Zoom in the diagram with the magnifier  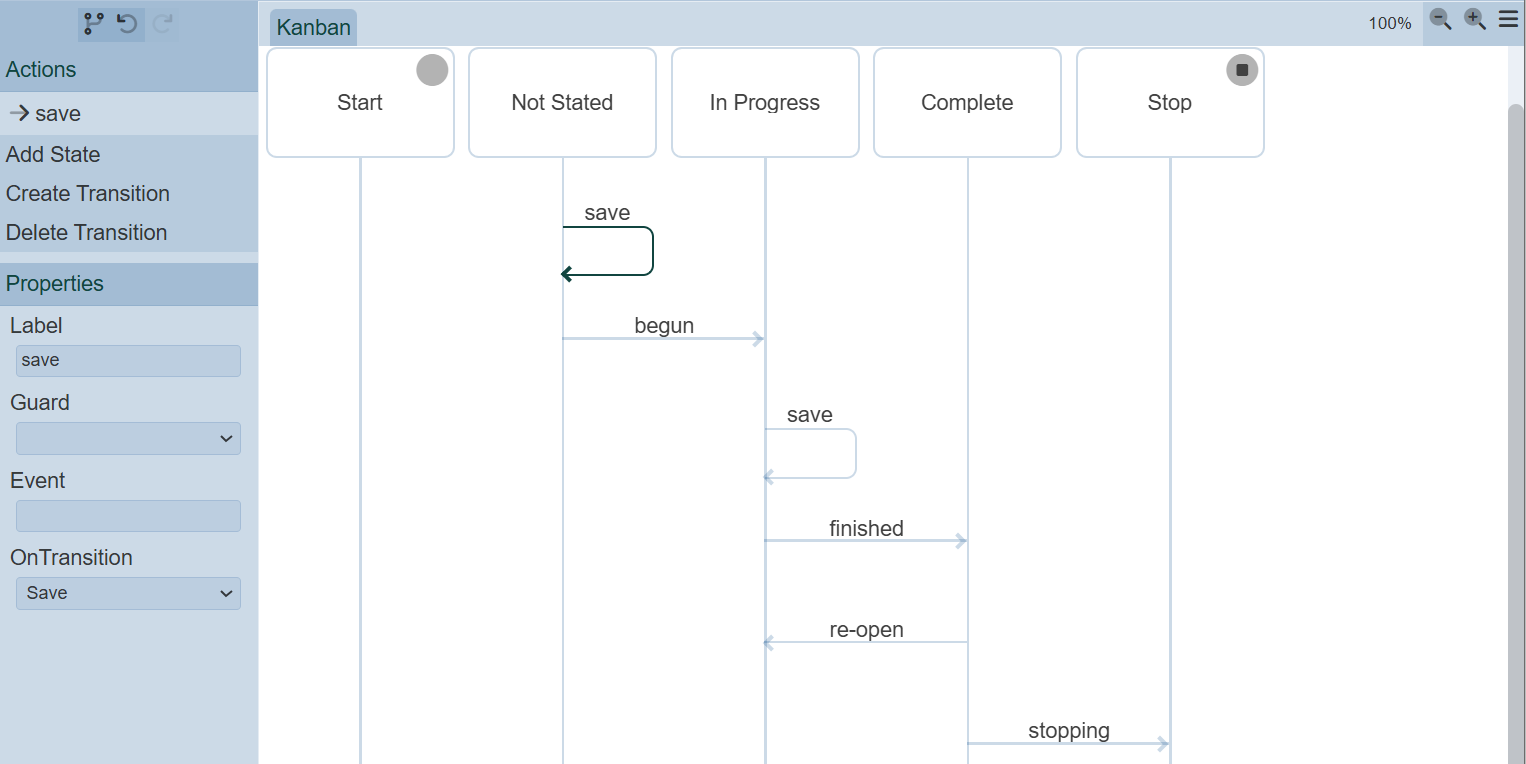point(1475,19)
